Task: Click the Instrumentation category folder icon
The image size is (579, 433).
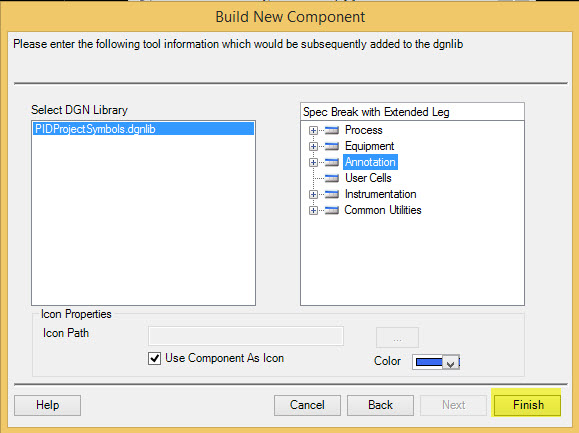Action: click(x=332, y=194)
